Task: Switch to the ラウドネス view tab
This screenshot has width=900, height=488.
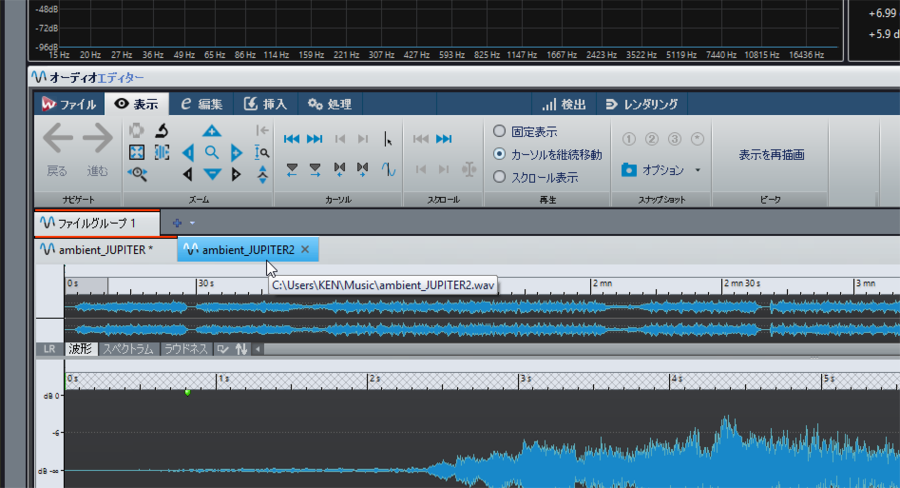Action: click(185, 349)
